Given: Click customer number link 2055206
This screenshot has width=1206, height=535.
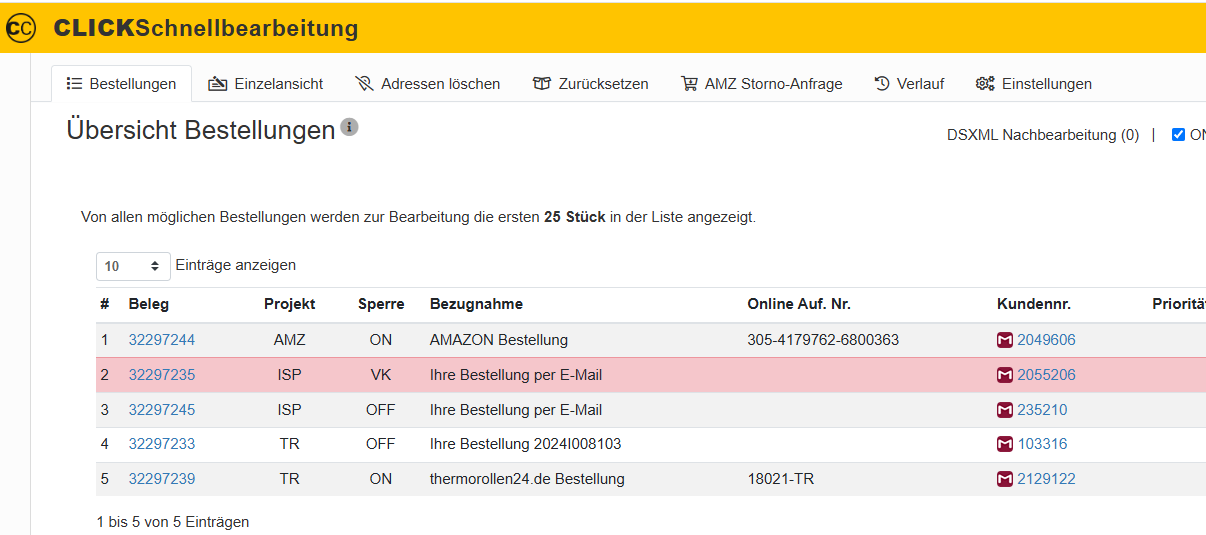Looking at the screenshot, I should [x=1046, y=375].
